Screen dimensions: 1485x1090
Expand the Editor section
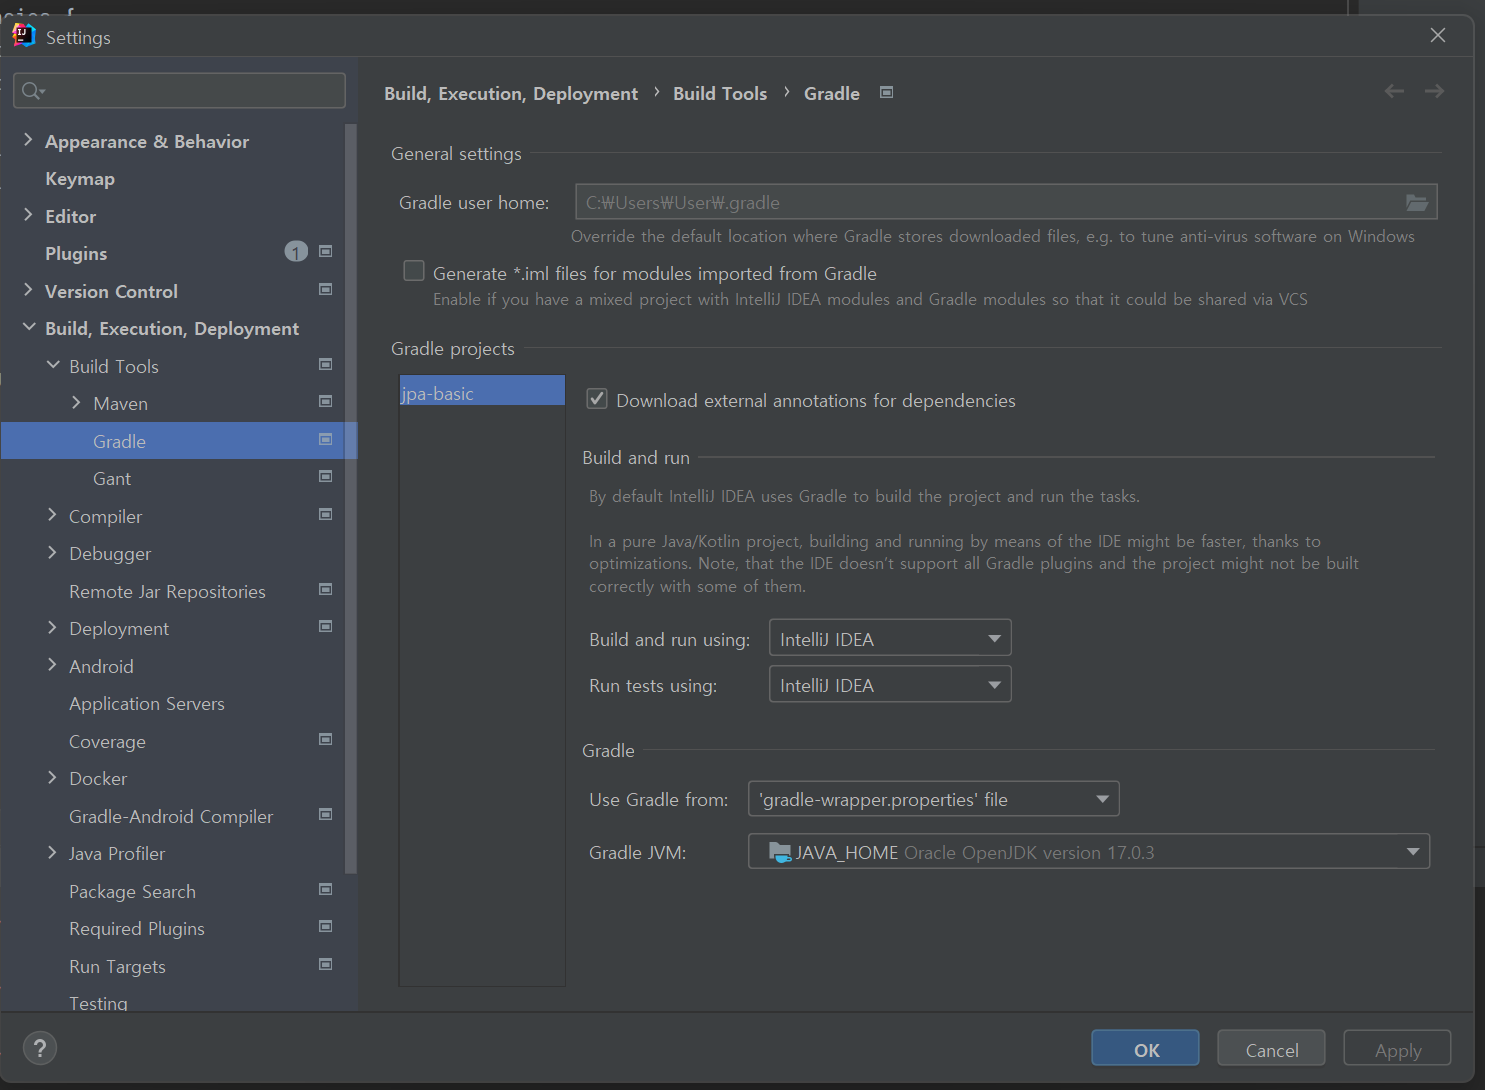(28, 215)
